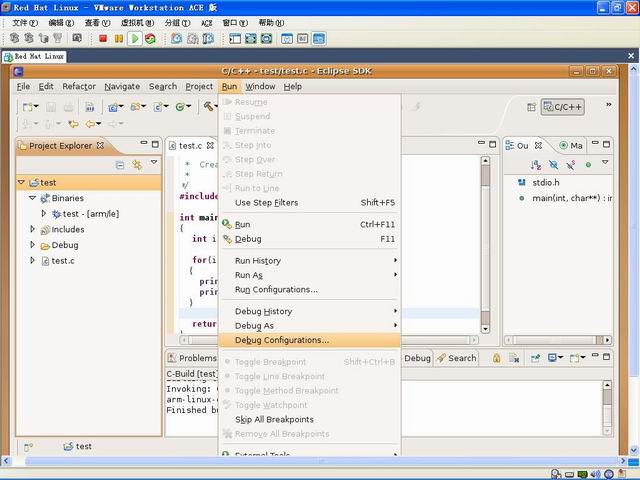Toggle Hide Static Members in Outline
Image resolution: width=640 pixels, height=480 pixels.
pos(571,165)
